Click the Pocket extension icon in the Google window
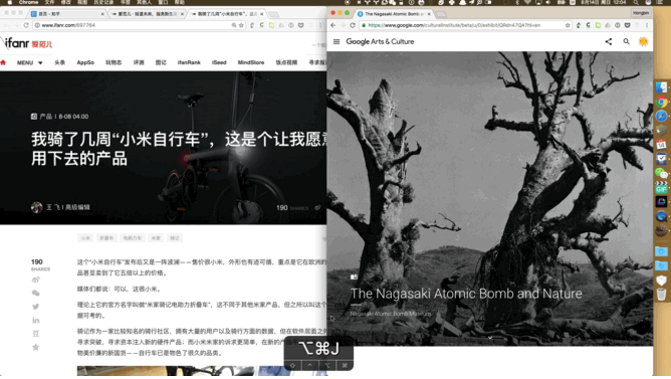Image resolution: width=671 pixels, height=379 pixels. [627, 25]
